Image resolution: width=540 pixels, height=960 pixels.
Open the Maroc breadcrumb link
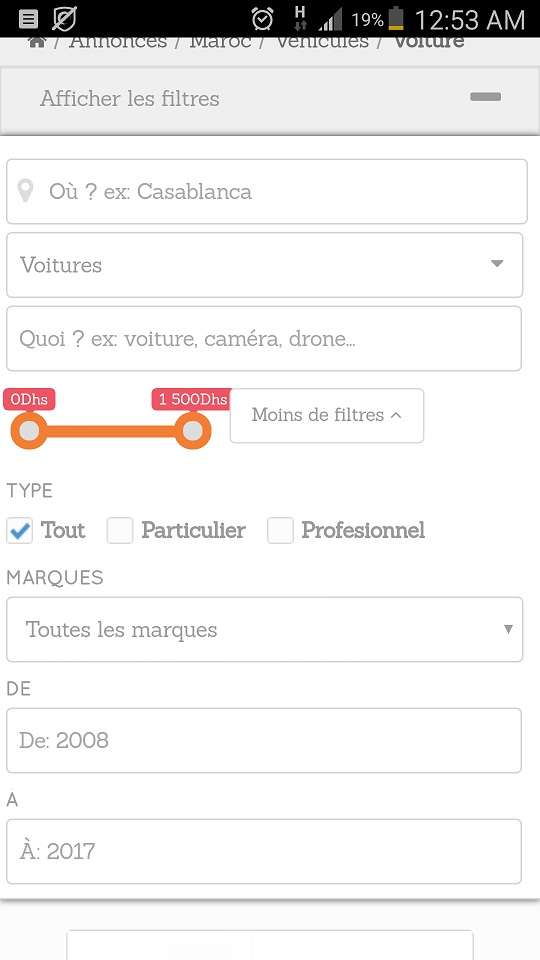pos(220,42)
